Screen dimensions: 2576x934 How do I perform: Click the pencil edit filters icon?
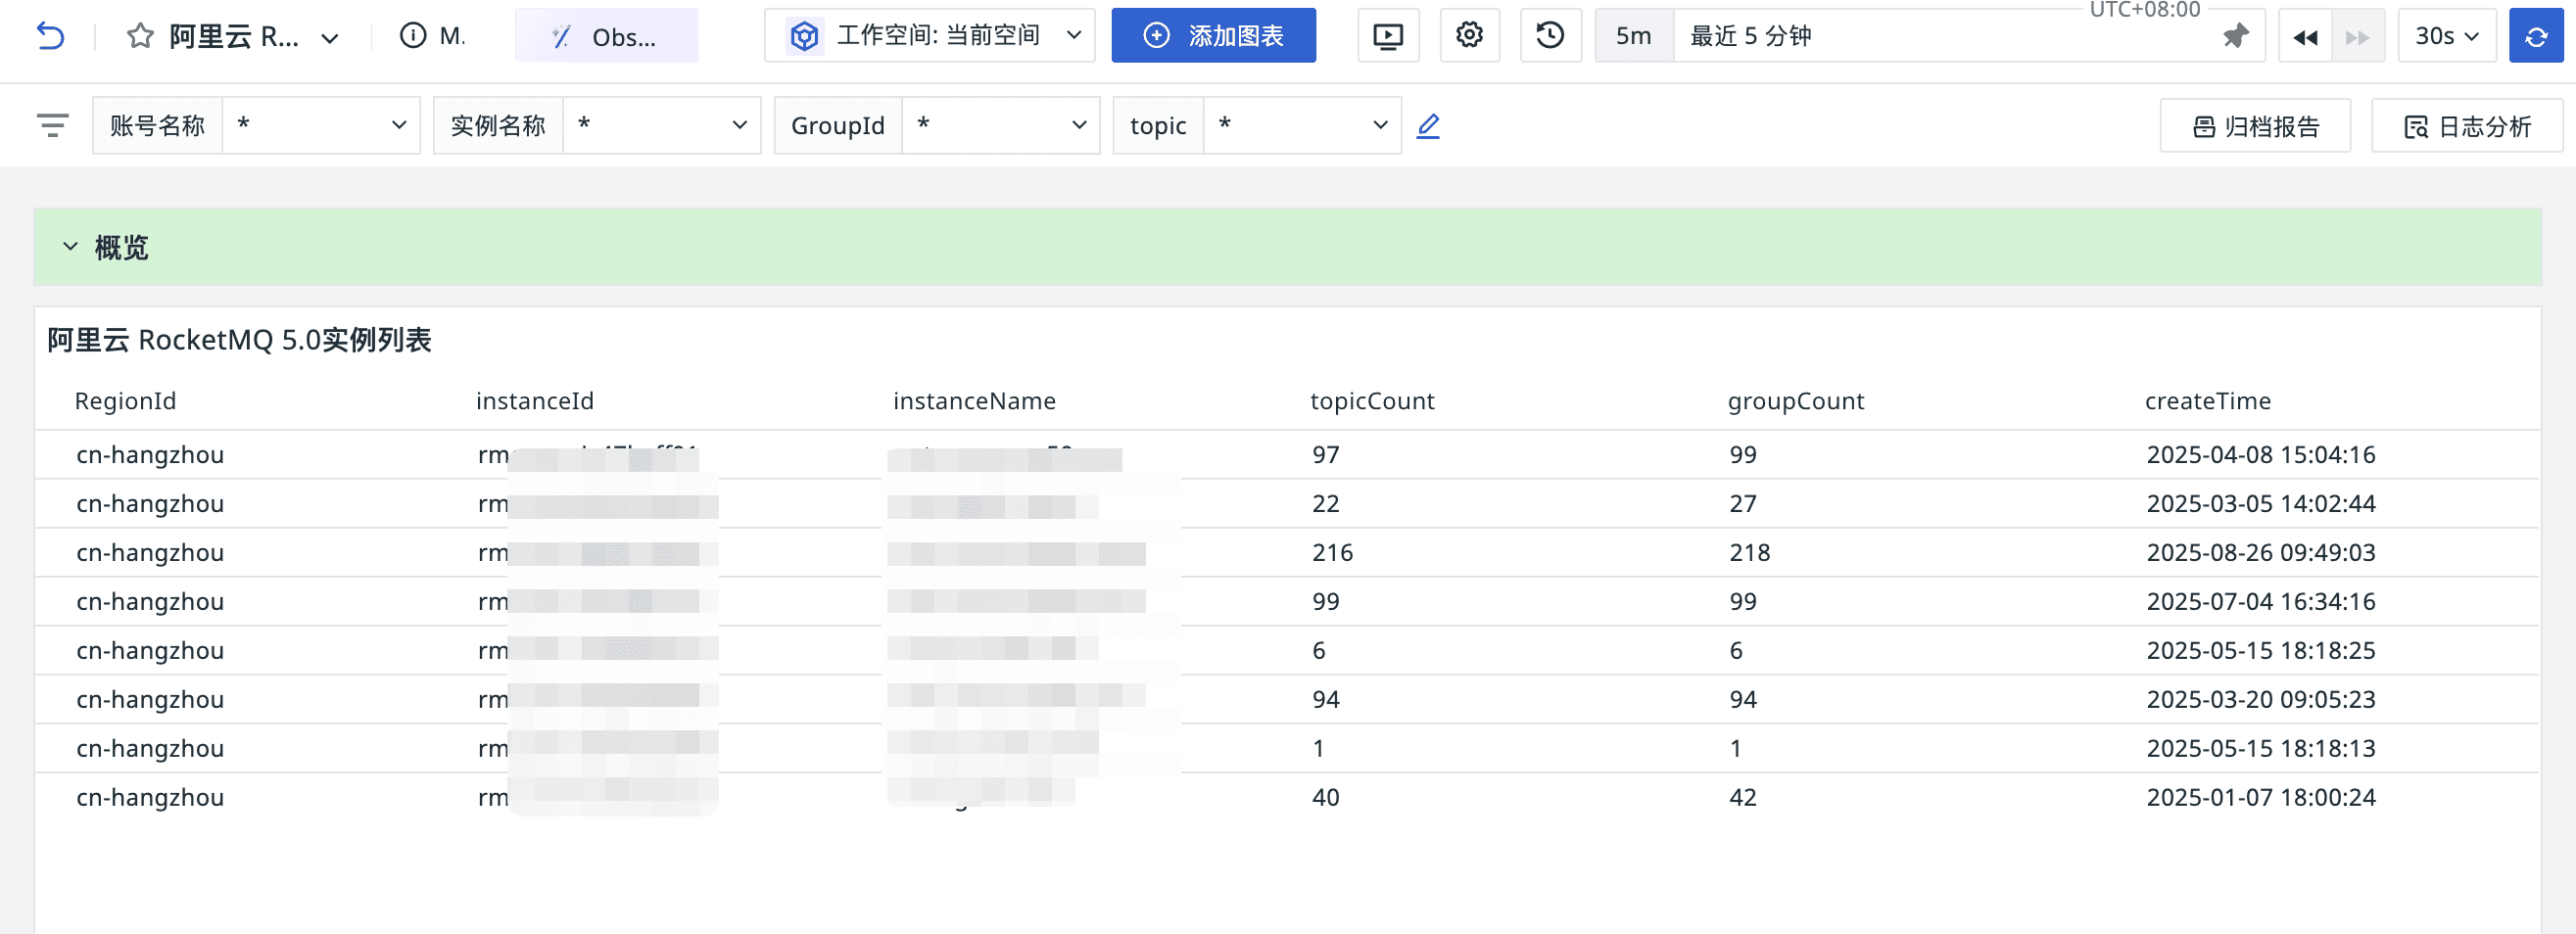click(x=1428, y=126)
